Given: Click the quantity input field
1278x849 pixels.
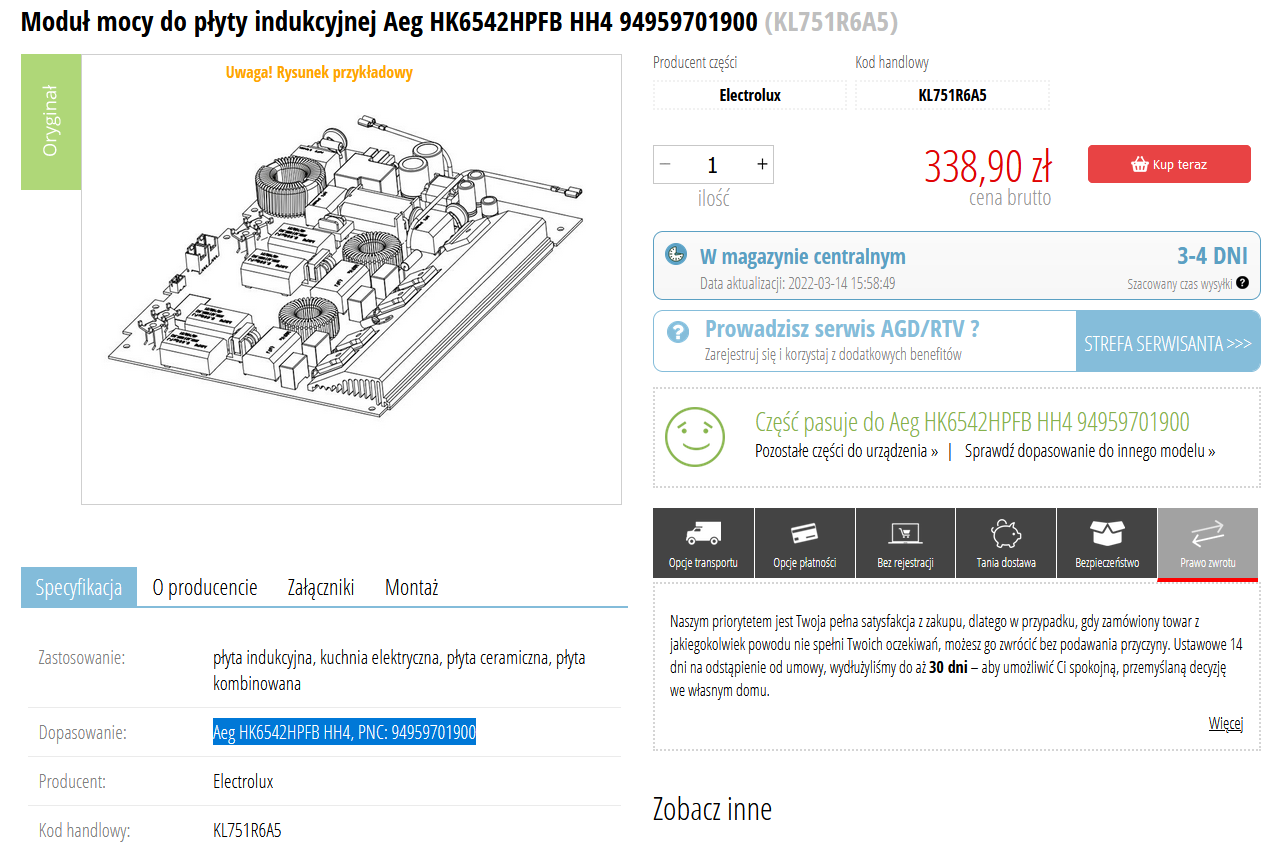Looking at the screenshot, I should (713, 165).
